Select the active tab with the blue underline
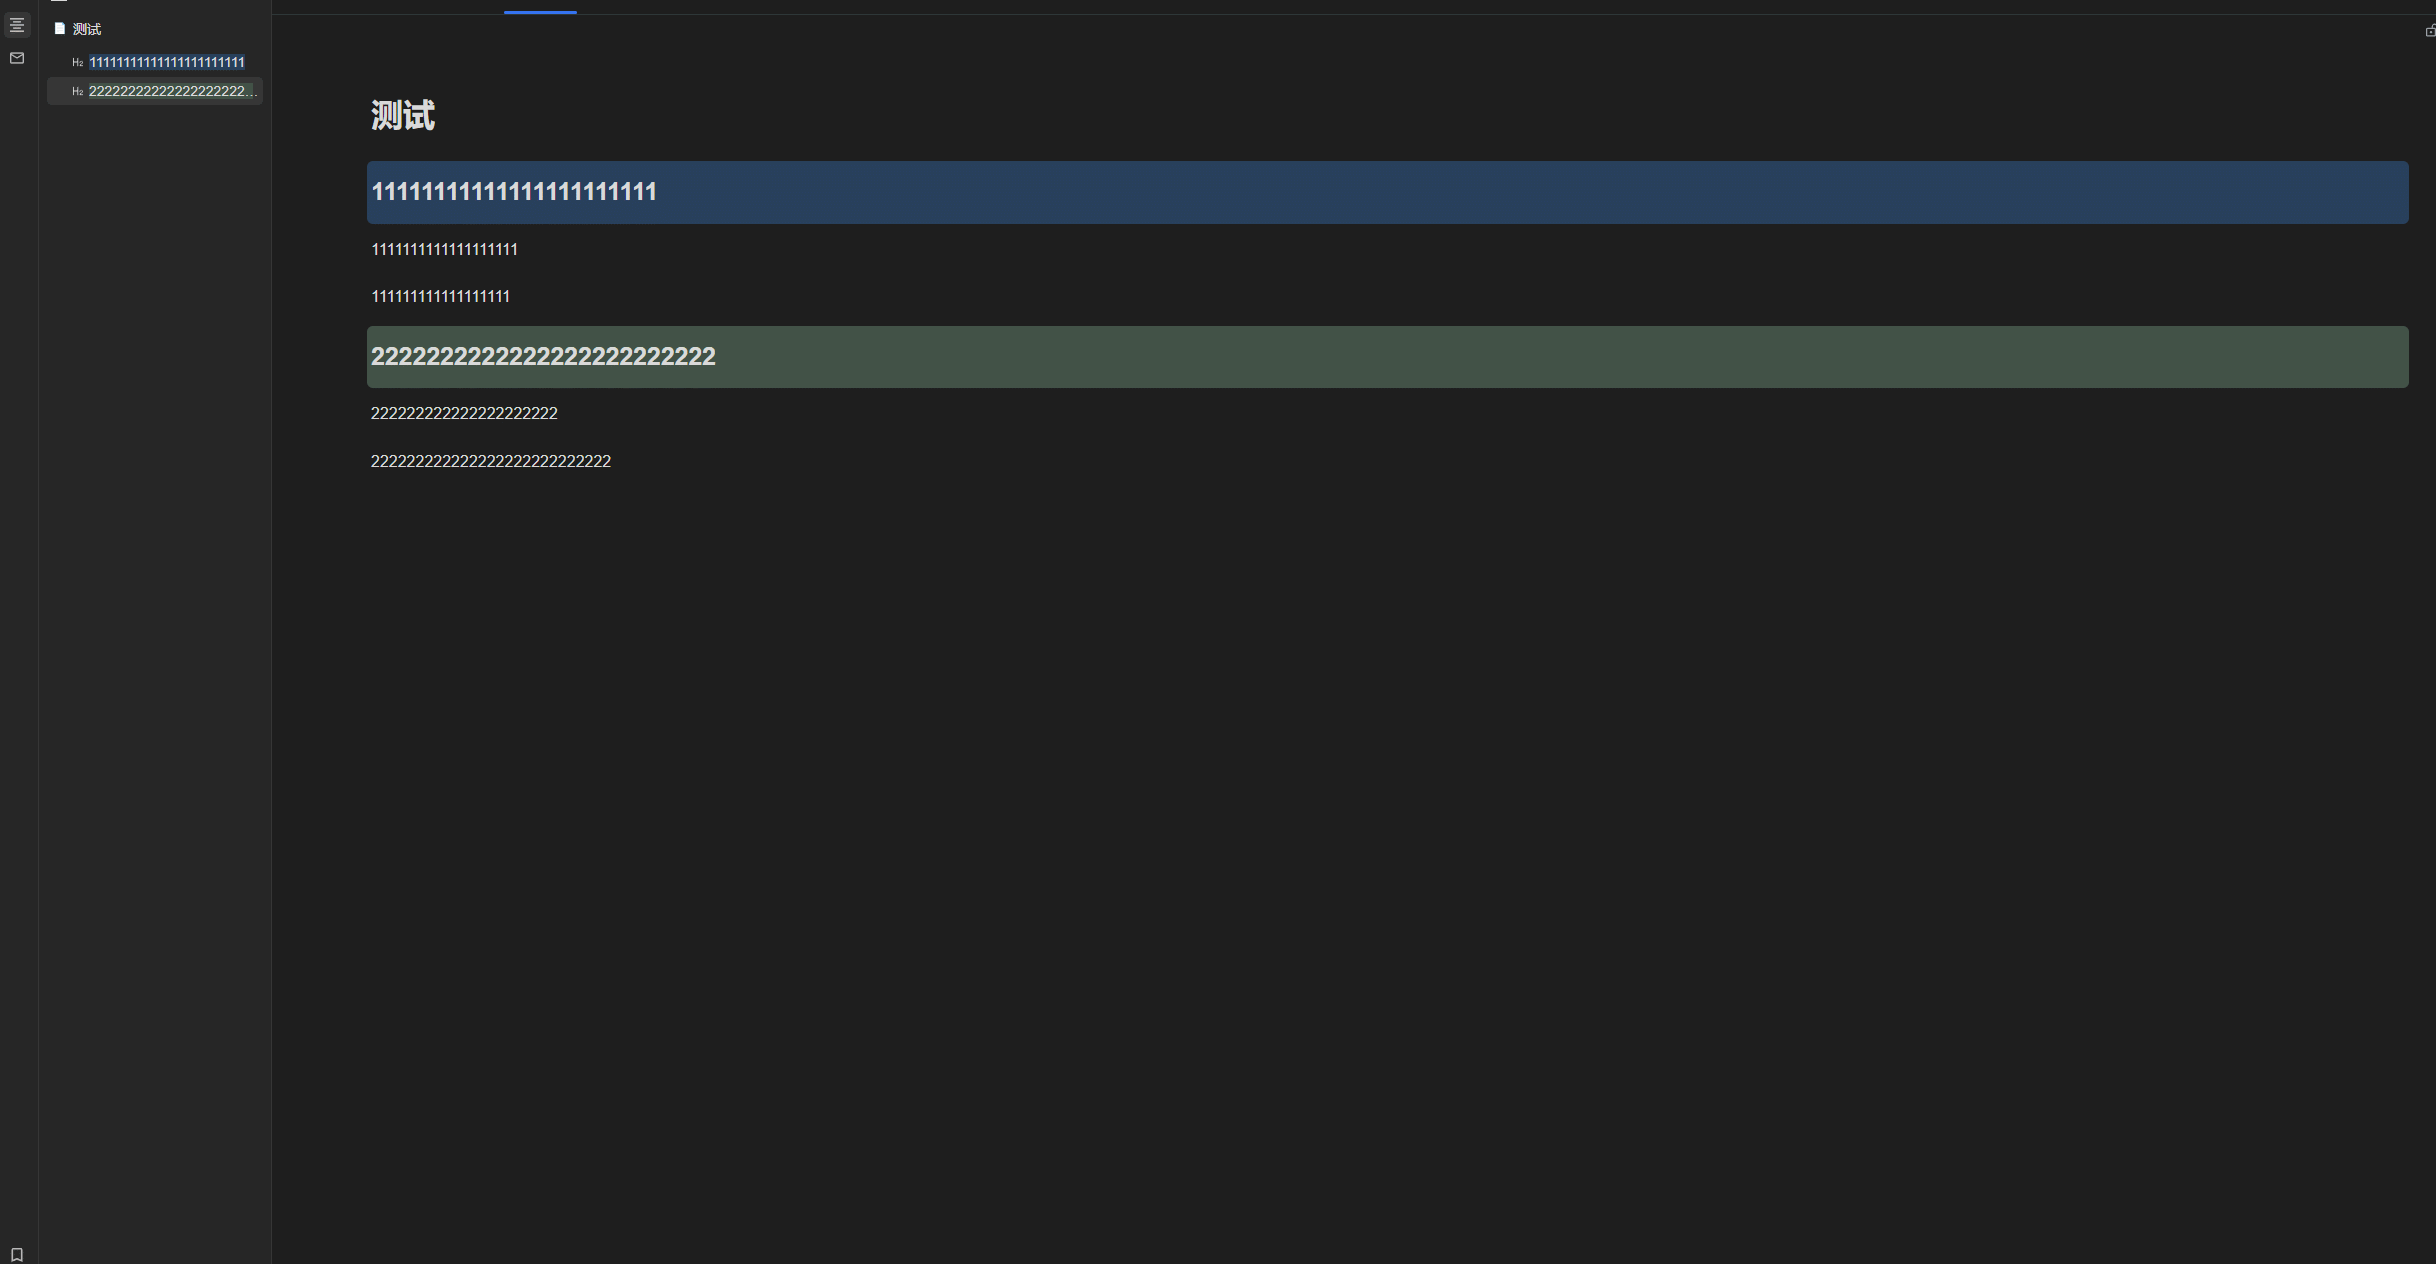The image size is (2436, 1264). coord(540,6)
